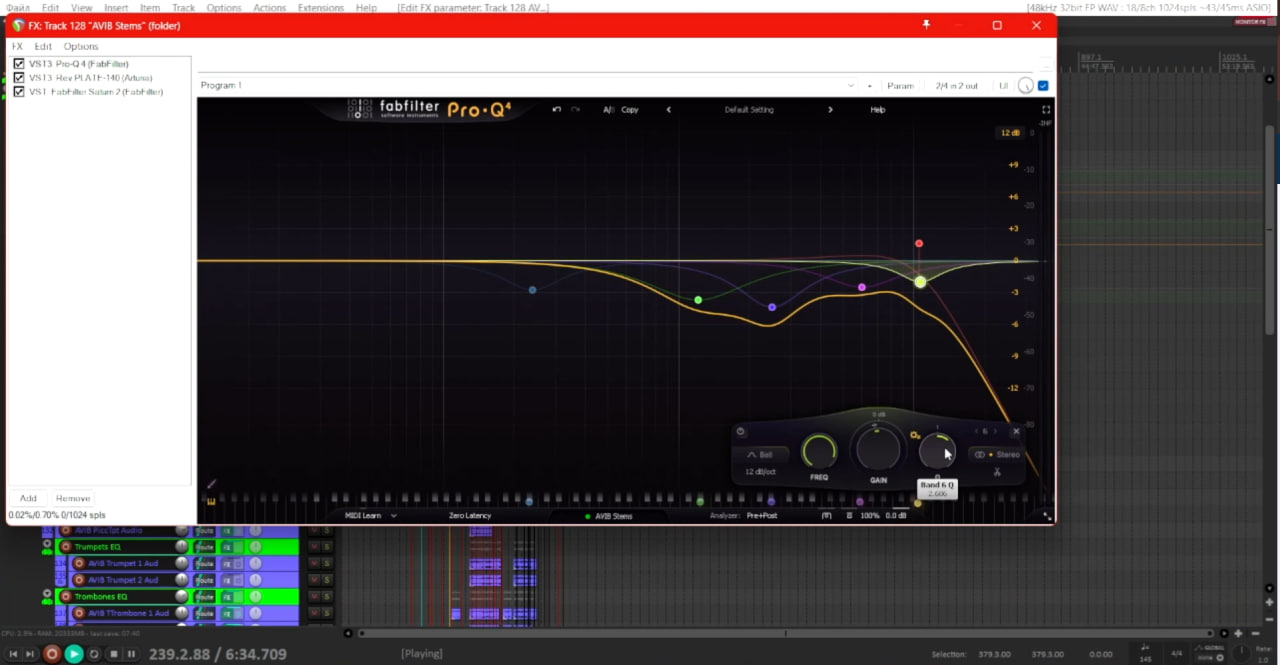
Task: Open the FX menu in FX window
Action: (x=17, y=47)
